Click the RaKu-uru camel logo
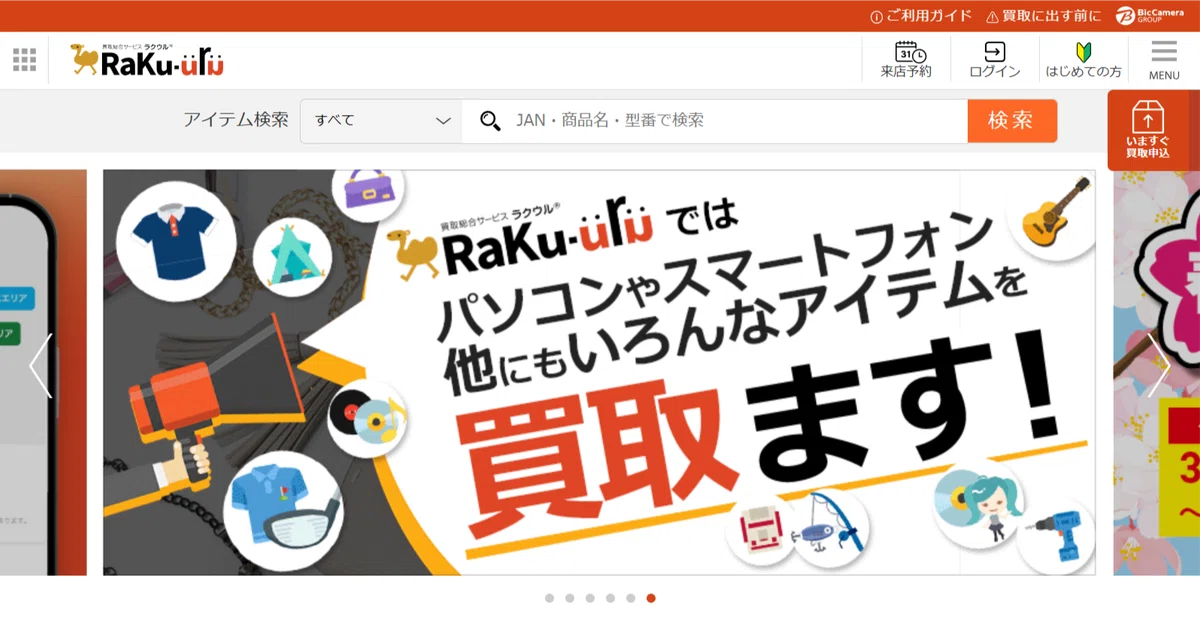Screen dimensions: 1200x628 [x=147, y=60]
